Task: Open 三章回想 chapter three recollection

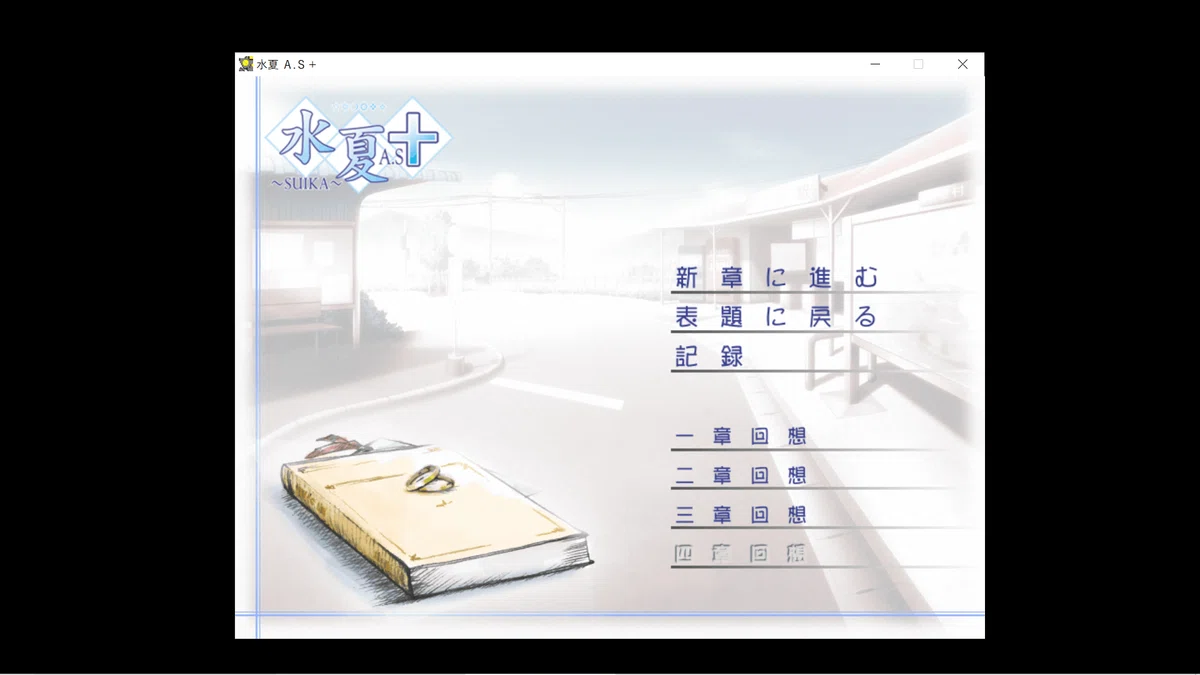Action: point(740,515)
